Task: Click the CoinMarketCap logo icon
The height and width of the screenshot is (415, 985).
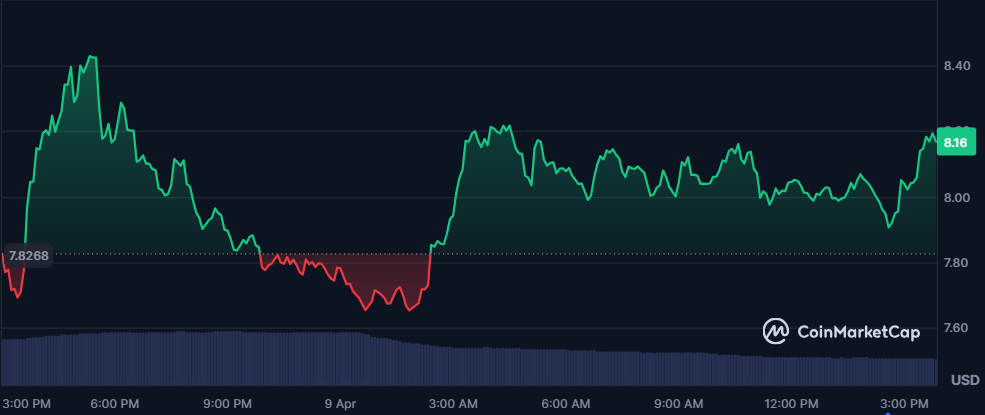Action: point(776,331)
